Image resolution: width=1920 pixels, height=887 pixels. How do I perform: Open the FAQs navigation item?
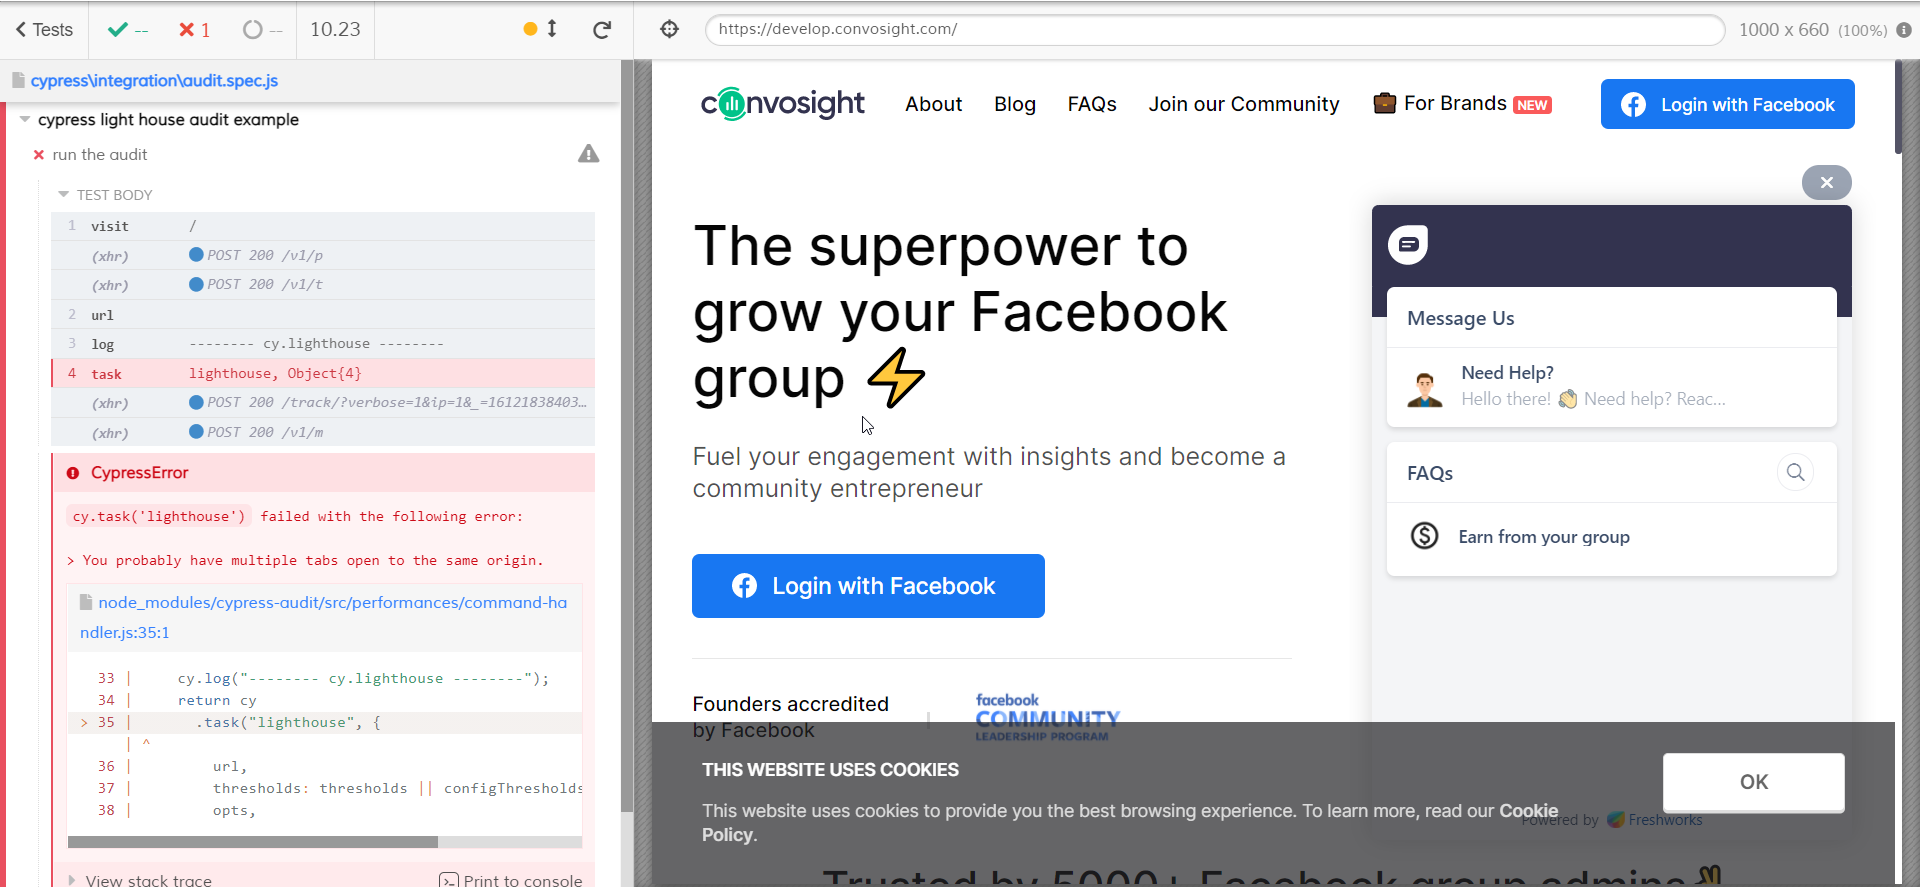(1092, 104)
